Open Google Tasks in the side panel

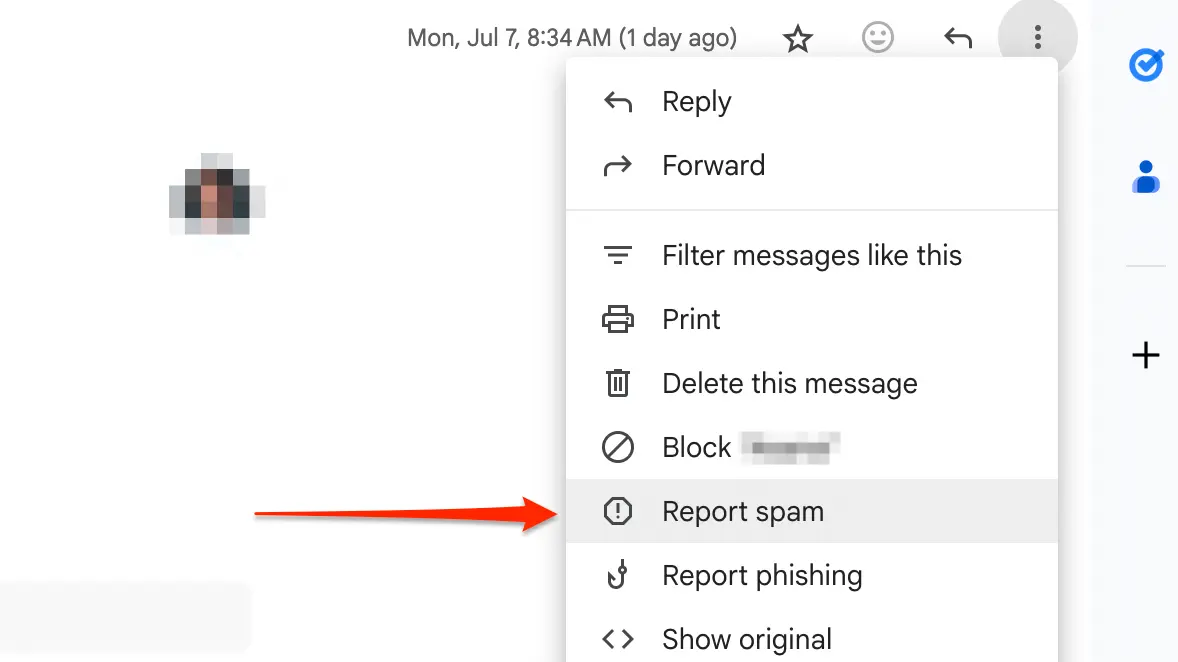[1146, 64]
